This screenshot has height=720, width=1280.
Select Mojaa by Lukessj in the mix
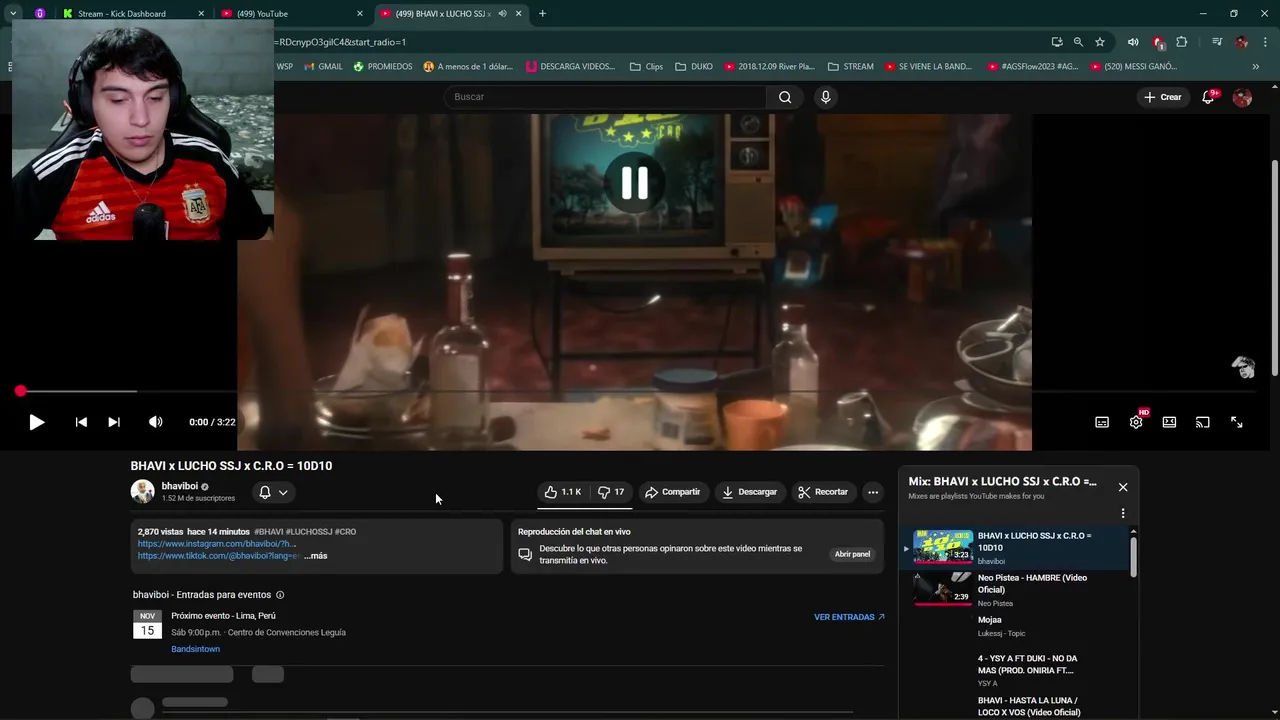[x=1015, y=626]
